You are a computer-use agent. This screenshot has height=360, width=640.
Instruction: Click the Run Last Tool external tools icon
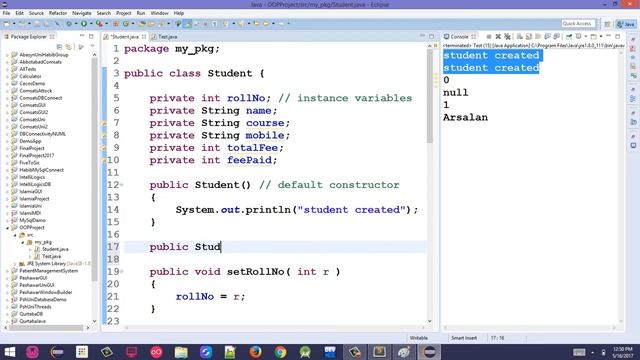[99, 24]
